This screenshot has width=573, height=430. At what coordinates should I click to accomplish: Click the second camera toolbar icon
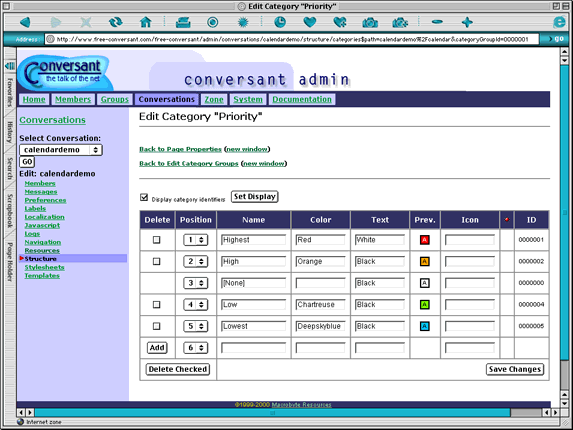pyautogui.click(x=400, y=23)
